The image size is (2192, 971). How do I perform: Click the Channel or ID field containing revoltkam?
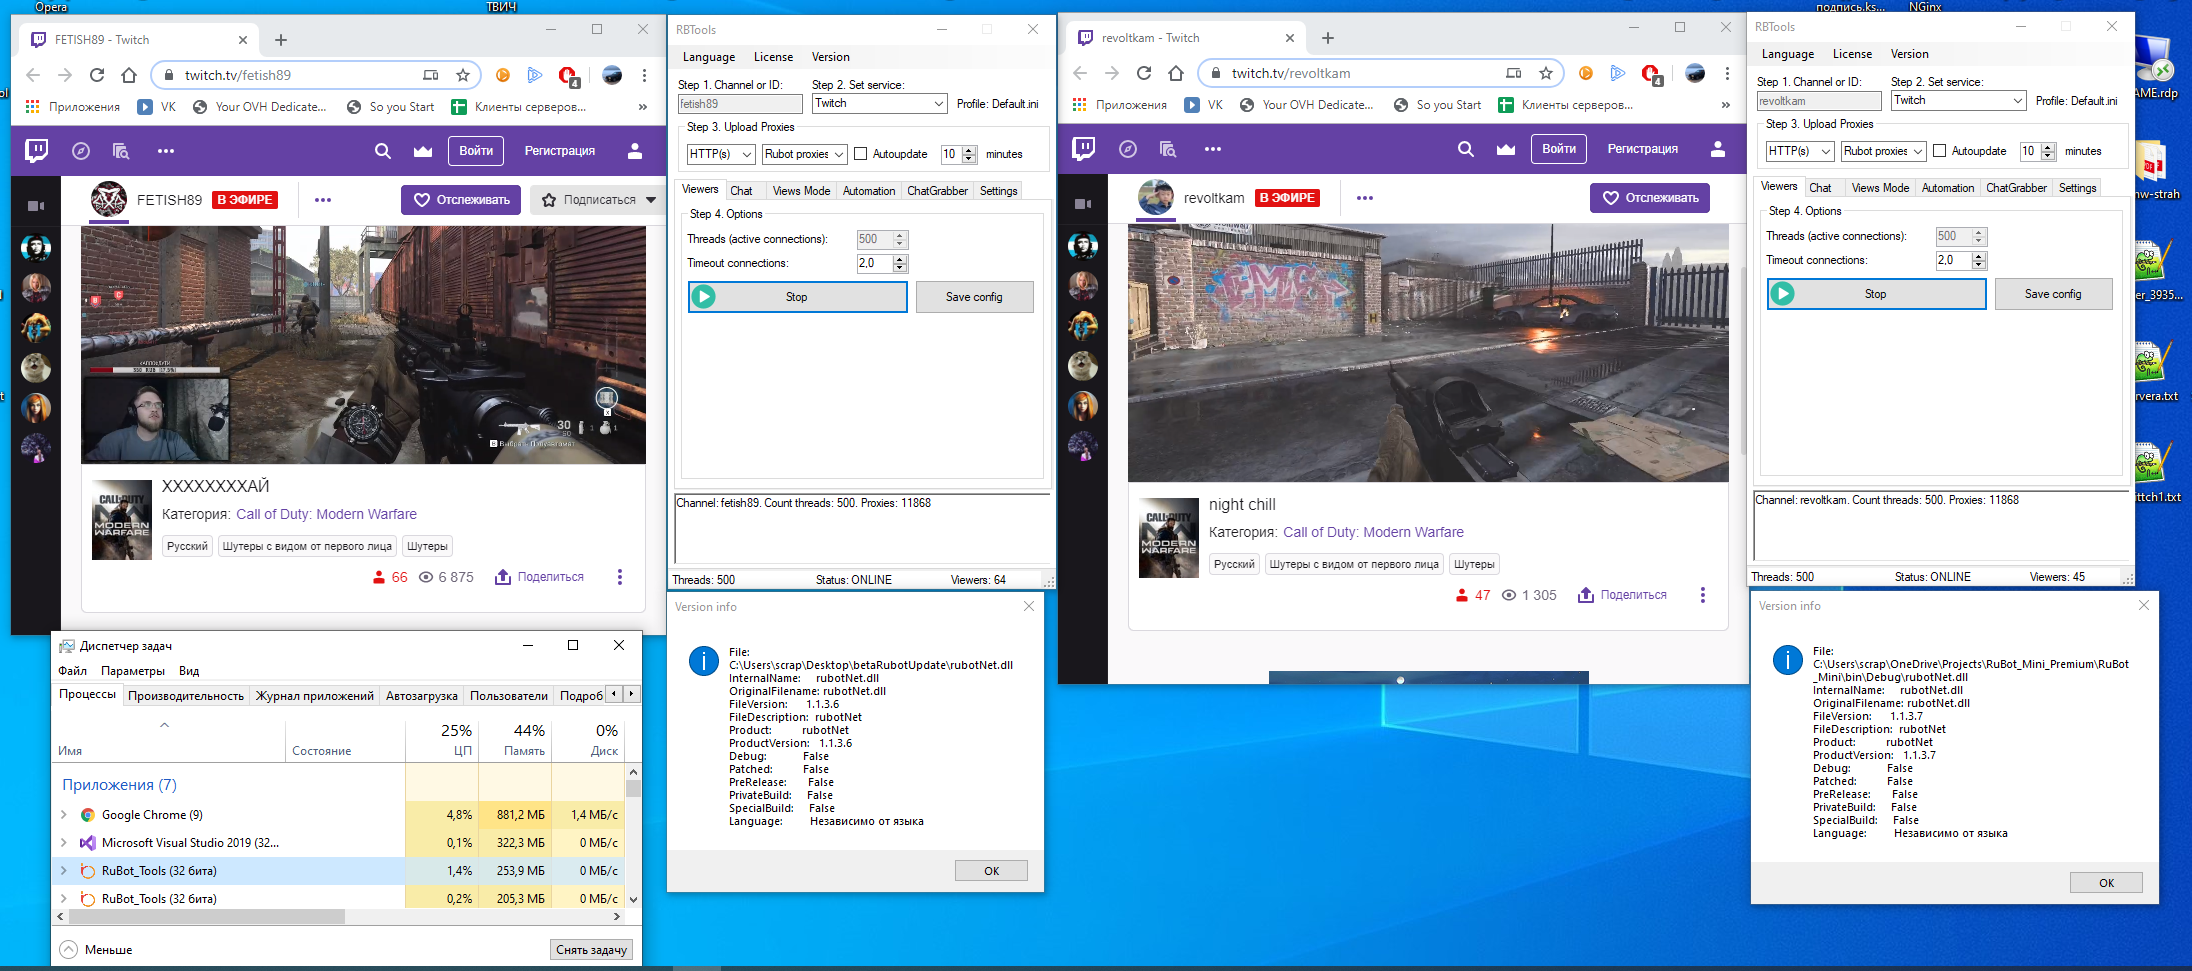pos(1818,101)
